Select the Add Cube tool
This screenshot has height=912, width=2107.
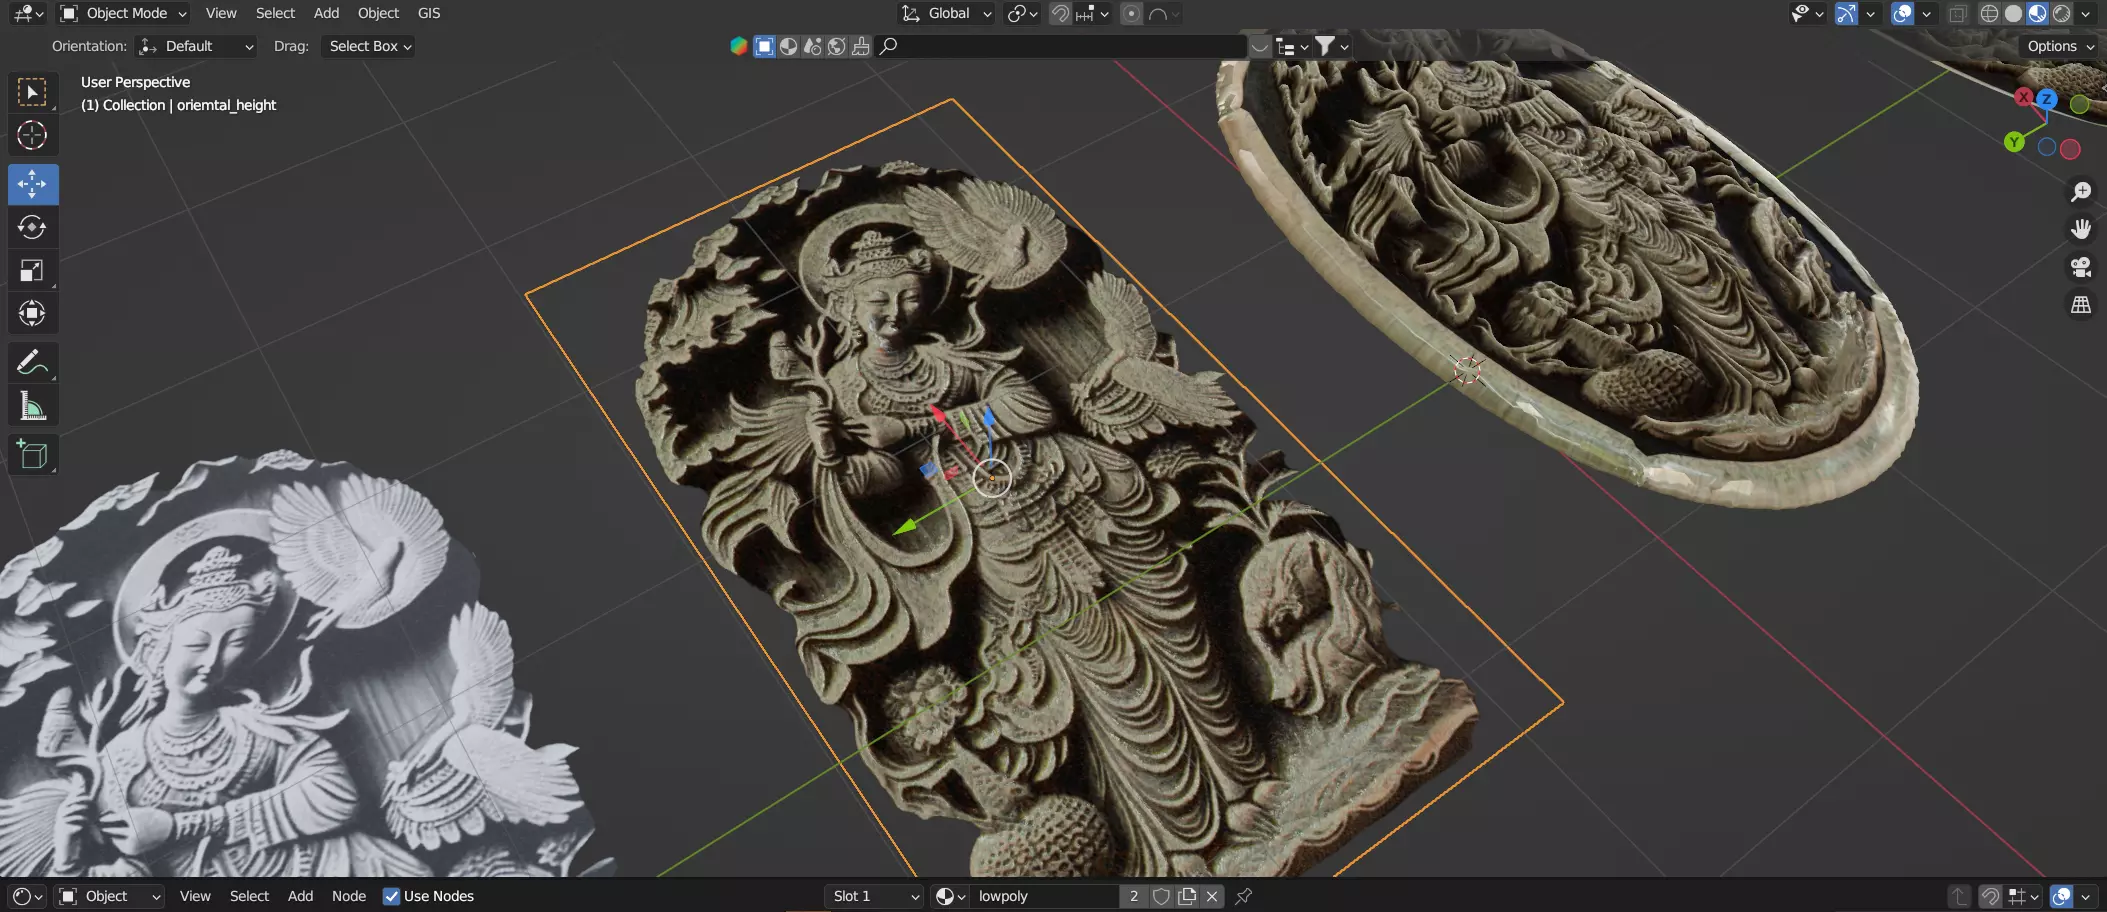pos(33,455)
